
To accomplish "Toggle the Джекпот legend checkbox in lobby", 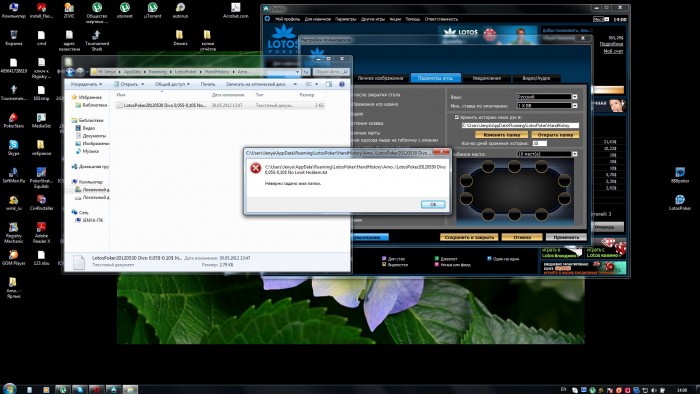I will coord(437,258).
